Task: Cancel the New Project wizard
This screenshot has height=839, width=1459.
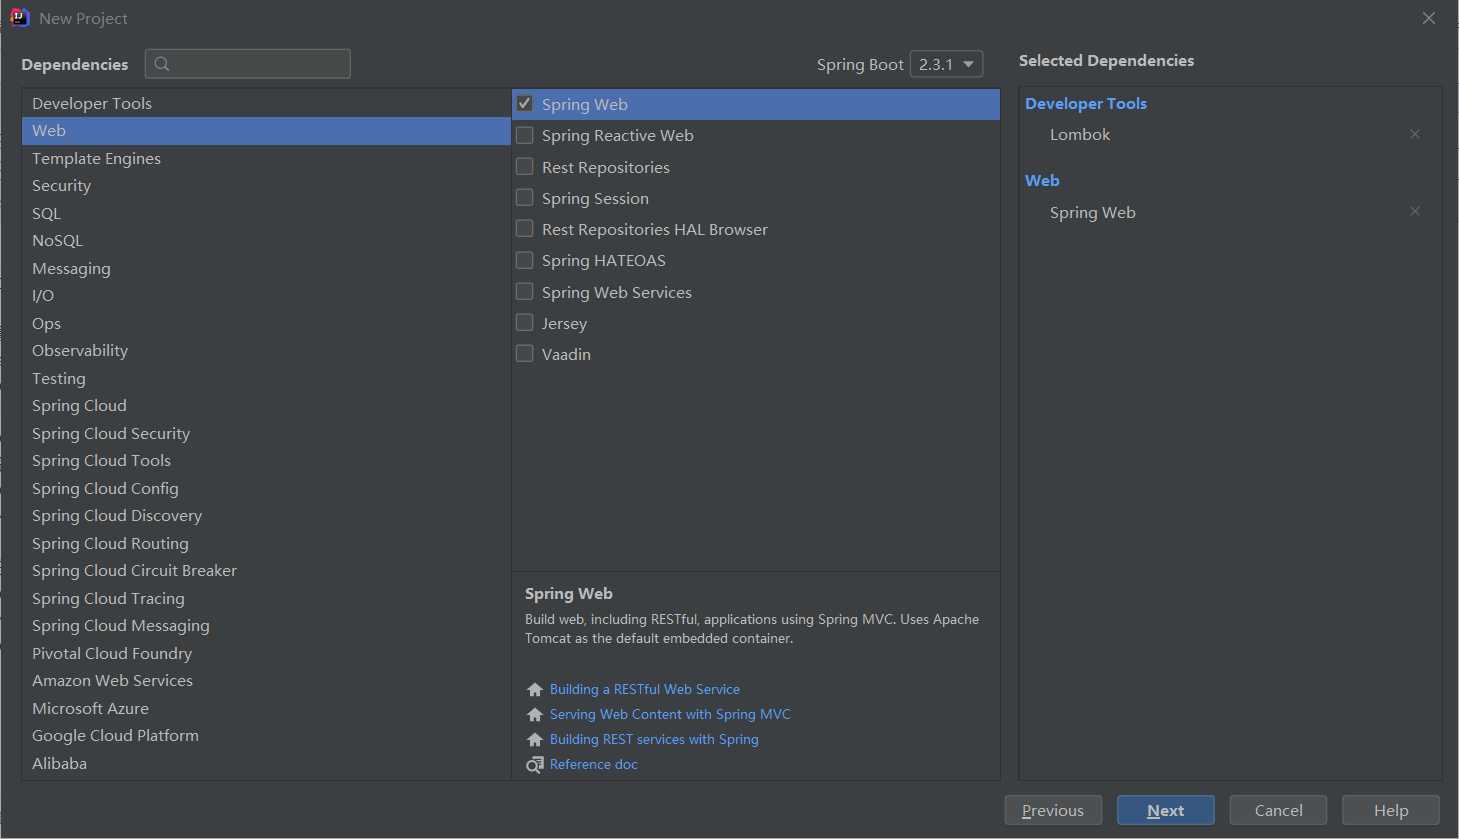Action: pos(1278,810)
